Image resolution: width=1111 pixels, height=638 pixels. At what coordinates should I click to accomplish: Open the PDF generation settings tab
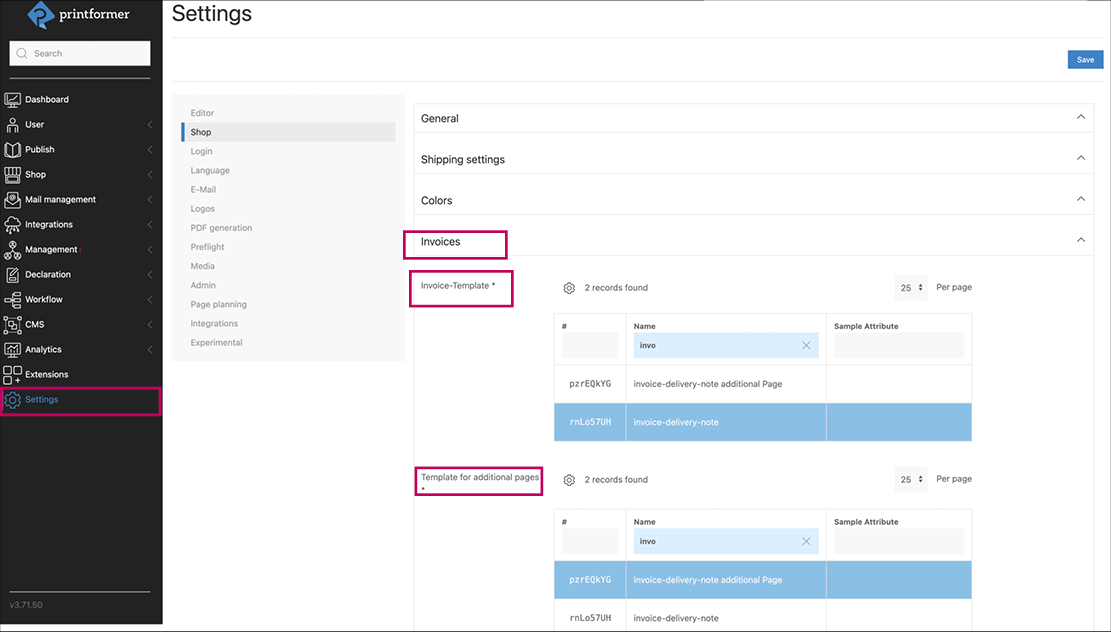click(x=221, y=228)
